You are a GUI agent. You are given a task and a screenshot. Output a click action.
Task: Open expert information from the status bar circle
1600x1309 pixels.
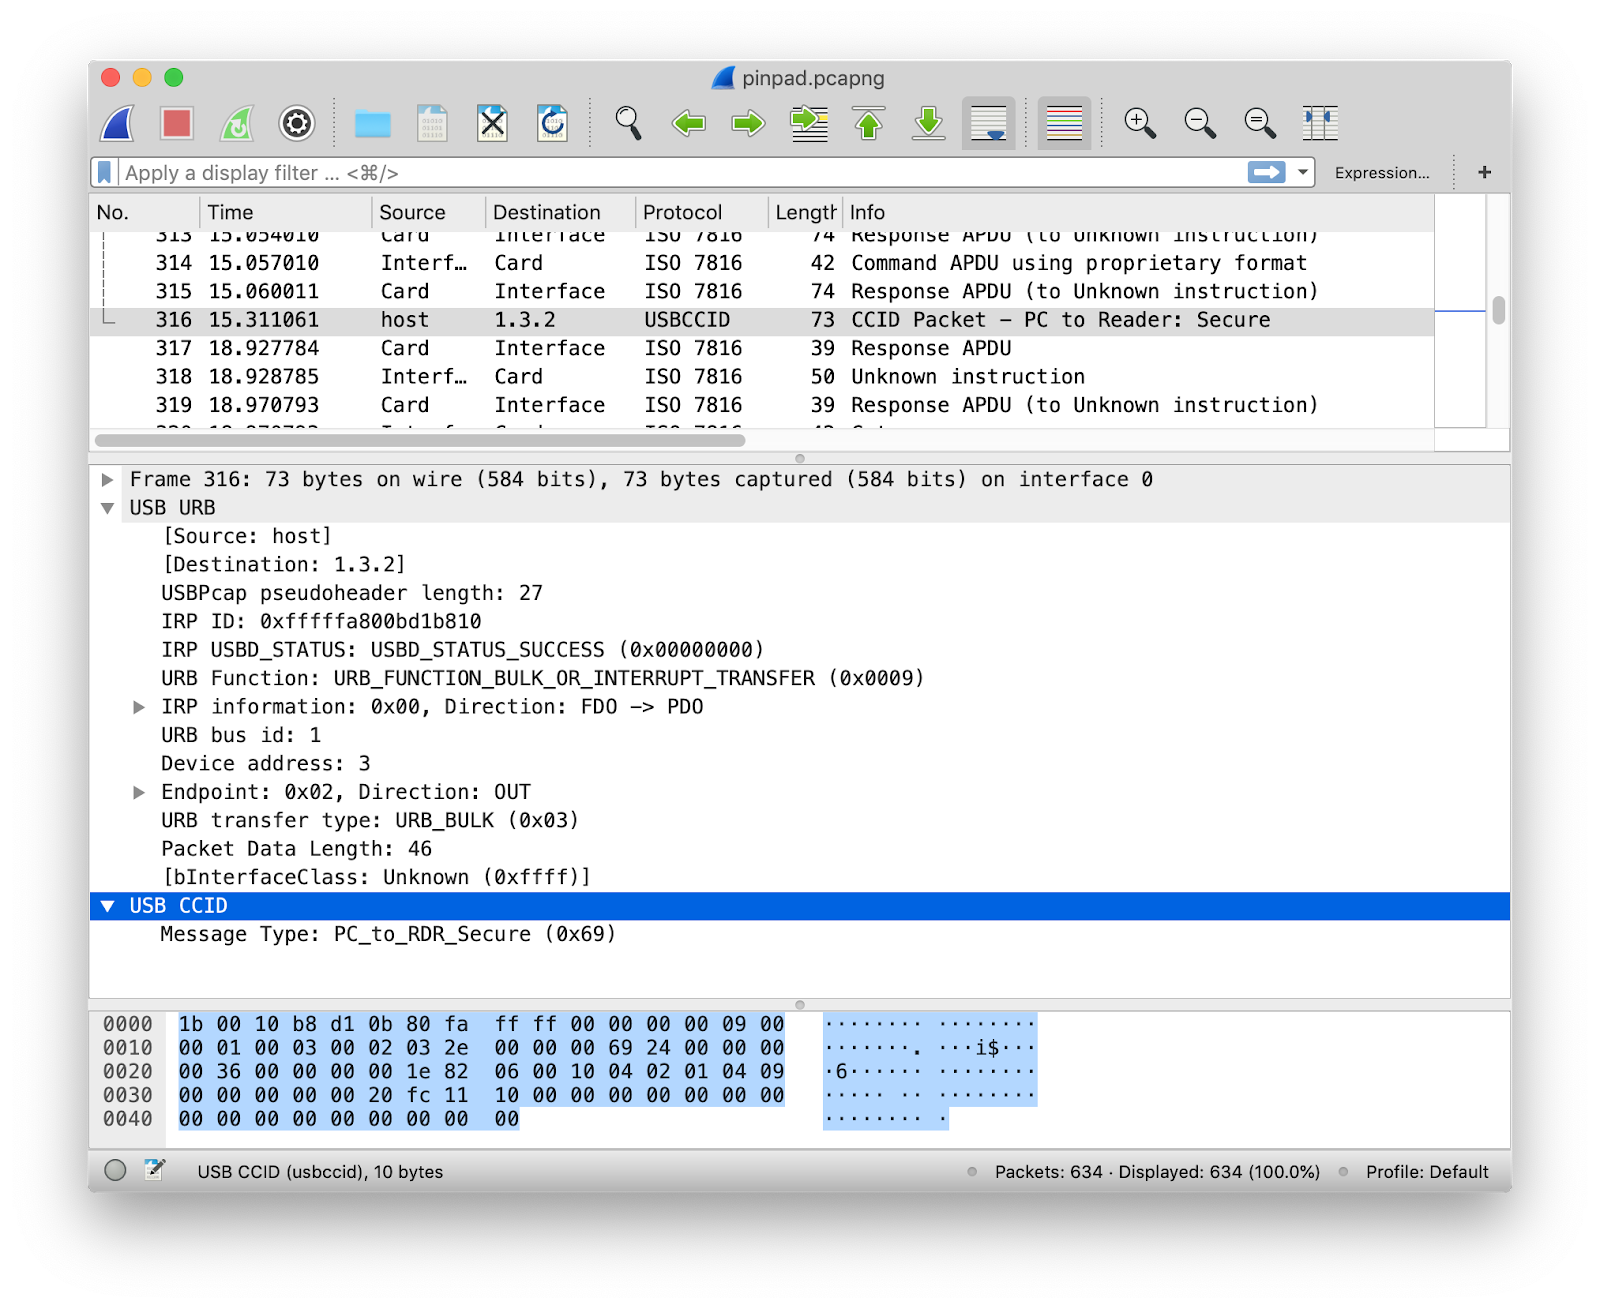(116, 1170)
